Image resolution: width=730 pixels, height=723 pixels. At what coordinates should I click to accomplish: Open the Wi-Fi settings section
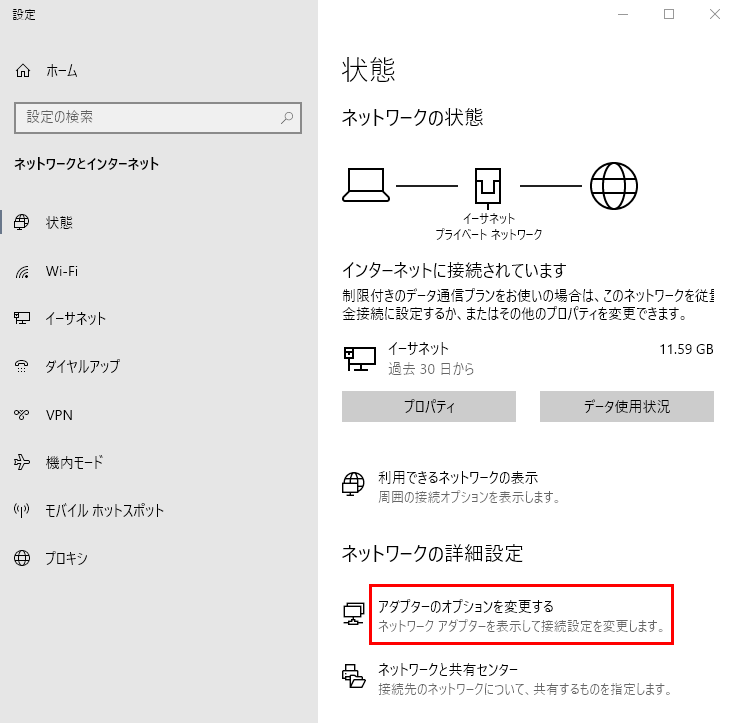coord(61,271)
